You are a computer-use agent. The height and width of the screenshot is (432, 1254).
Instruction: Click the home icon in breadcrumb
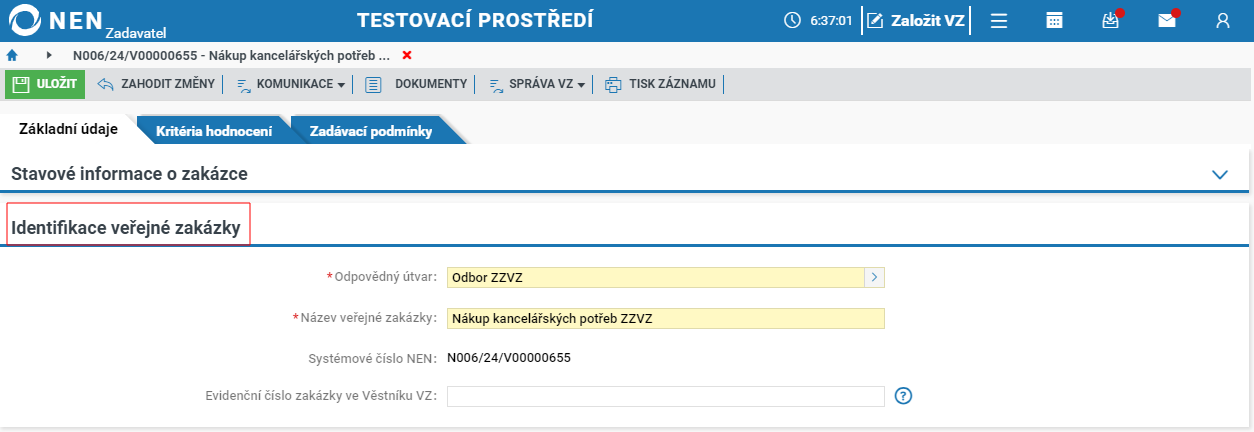coord(12,55)
